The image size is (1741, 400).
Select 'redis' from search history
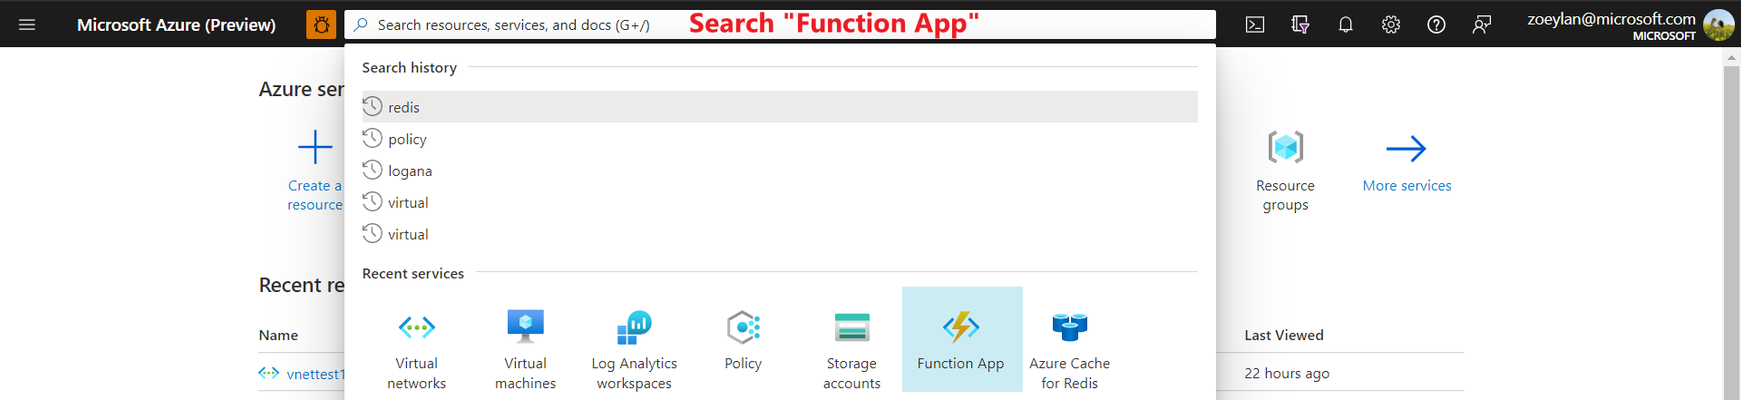[780, 107]
